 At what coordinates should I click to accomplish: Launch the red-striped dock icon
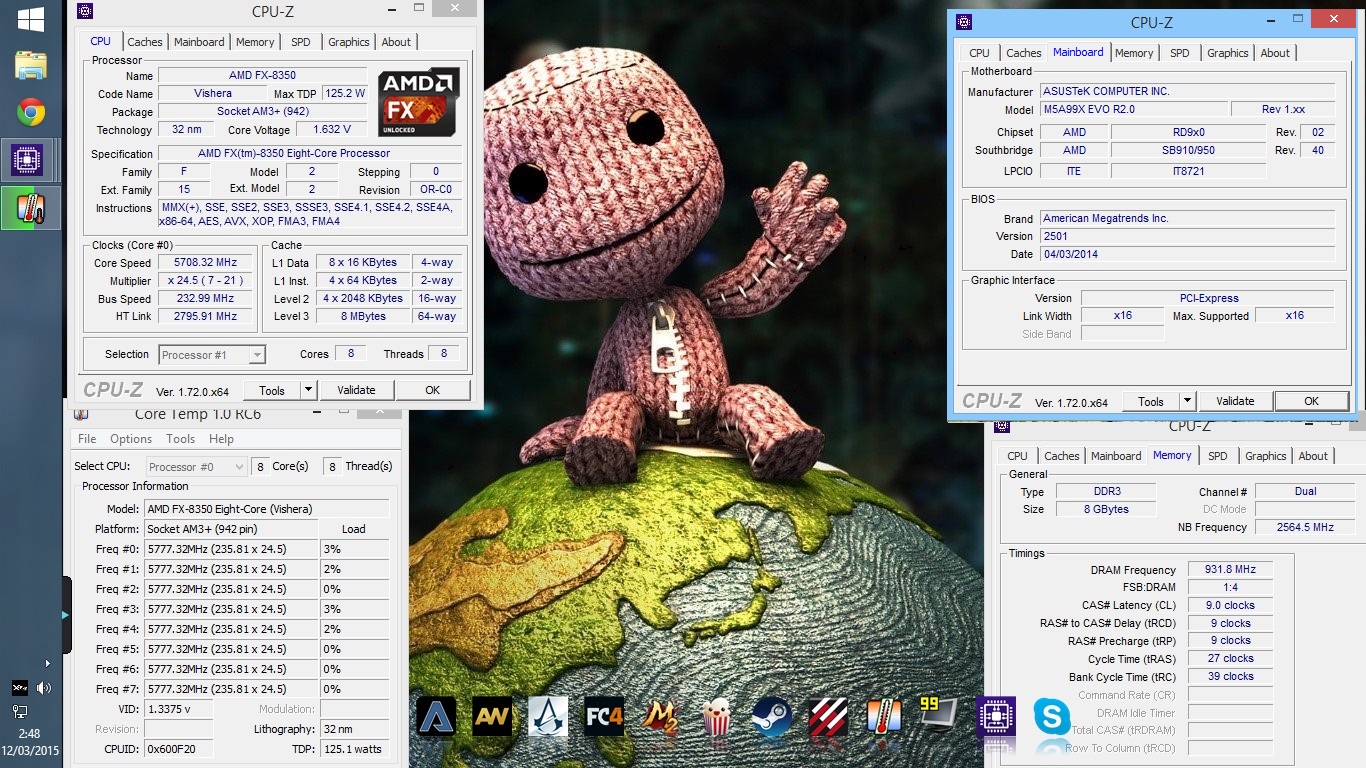tap(828, 716)
